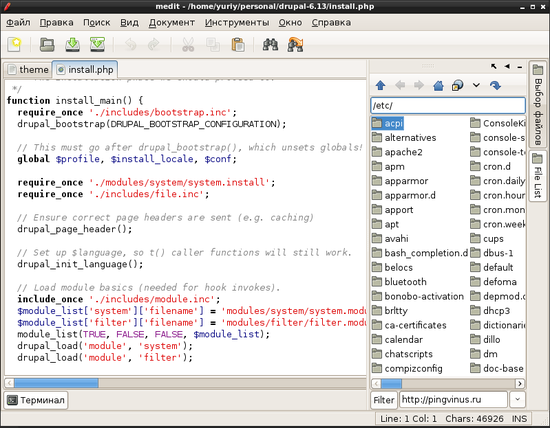Open Find with the binoculars icon
The image size is (550, 428).
coord(270,45)
